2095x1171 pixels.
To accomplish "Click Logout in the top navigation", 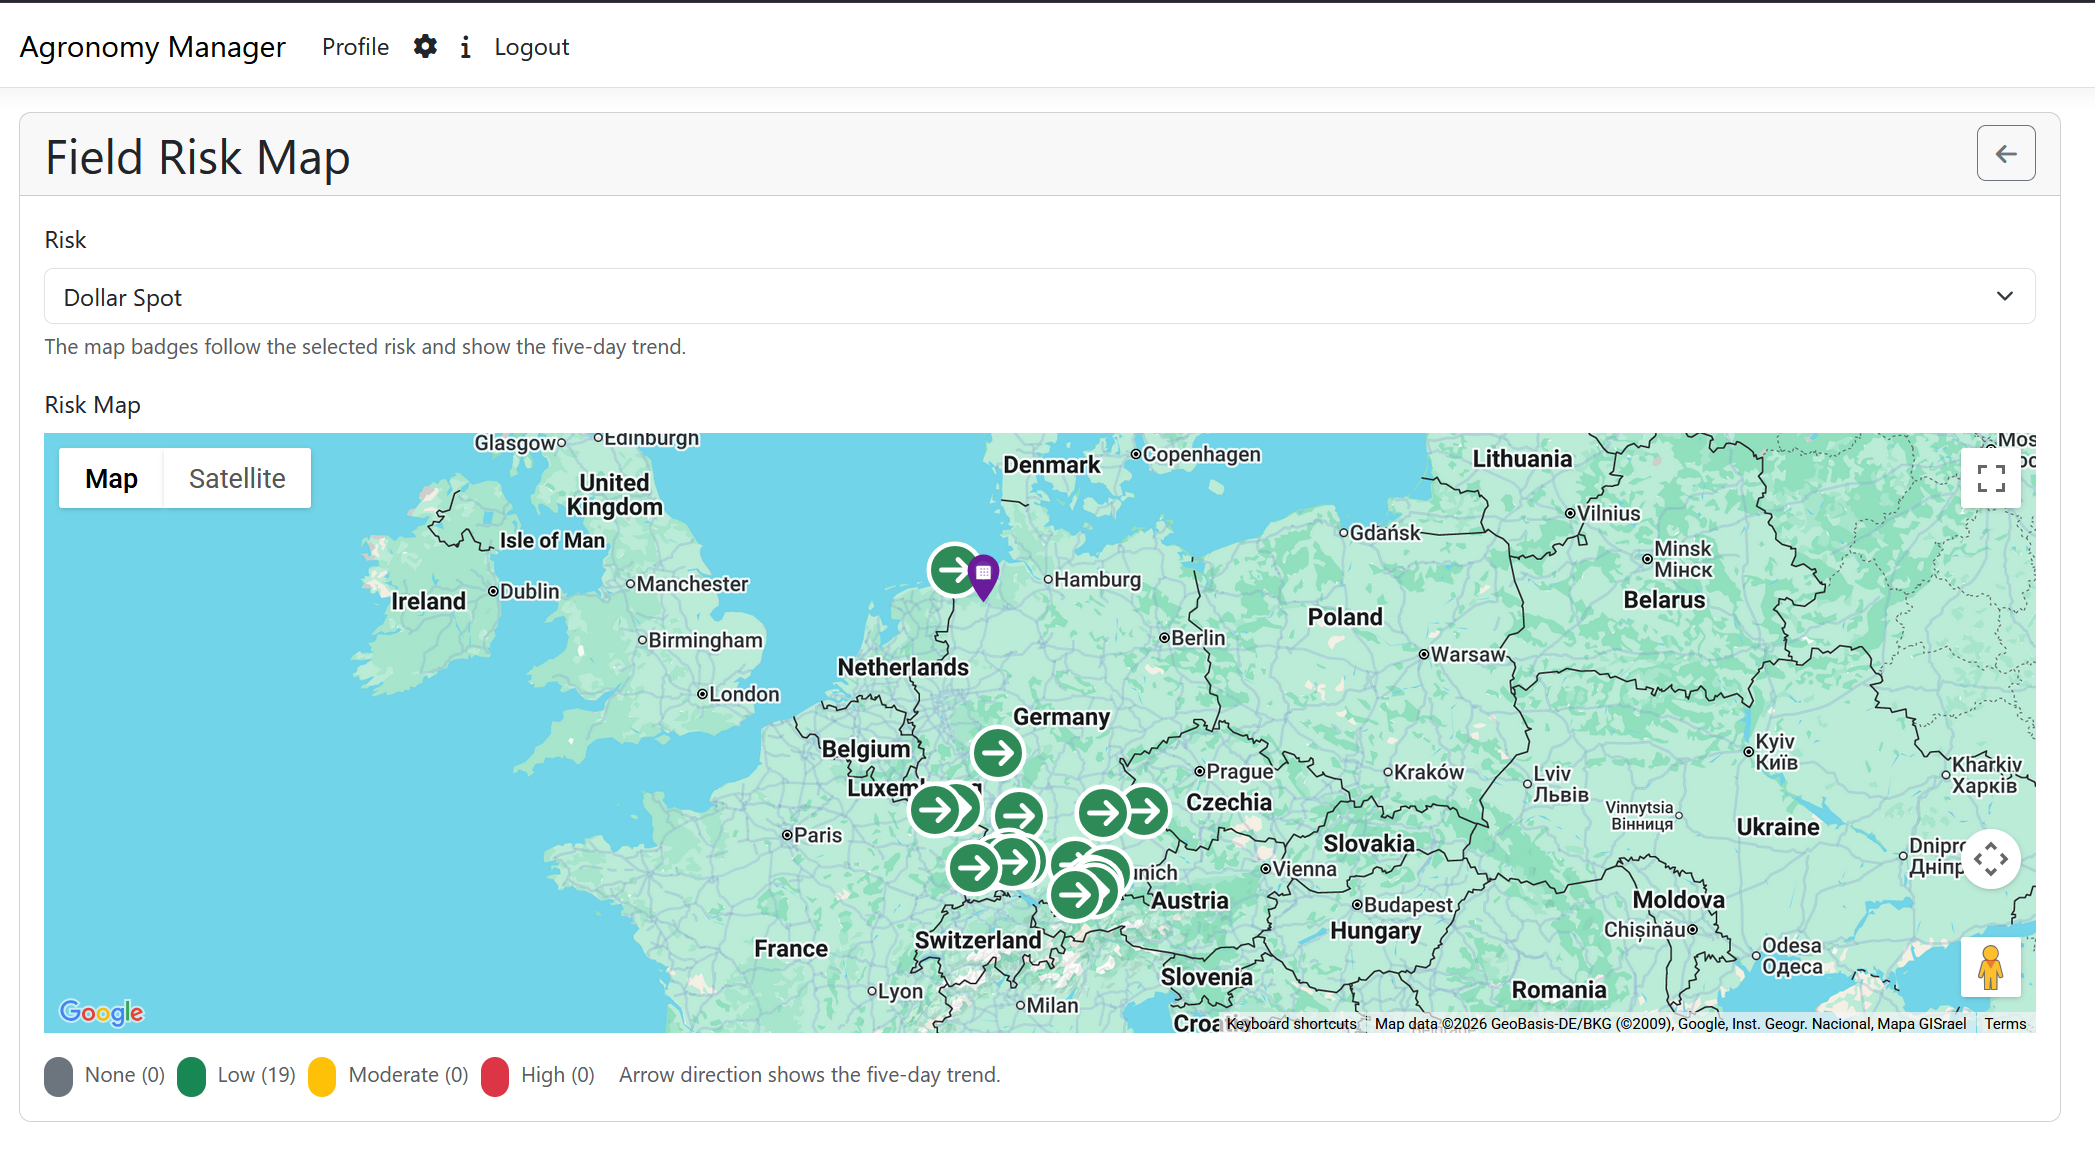I will coord(531,46).
